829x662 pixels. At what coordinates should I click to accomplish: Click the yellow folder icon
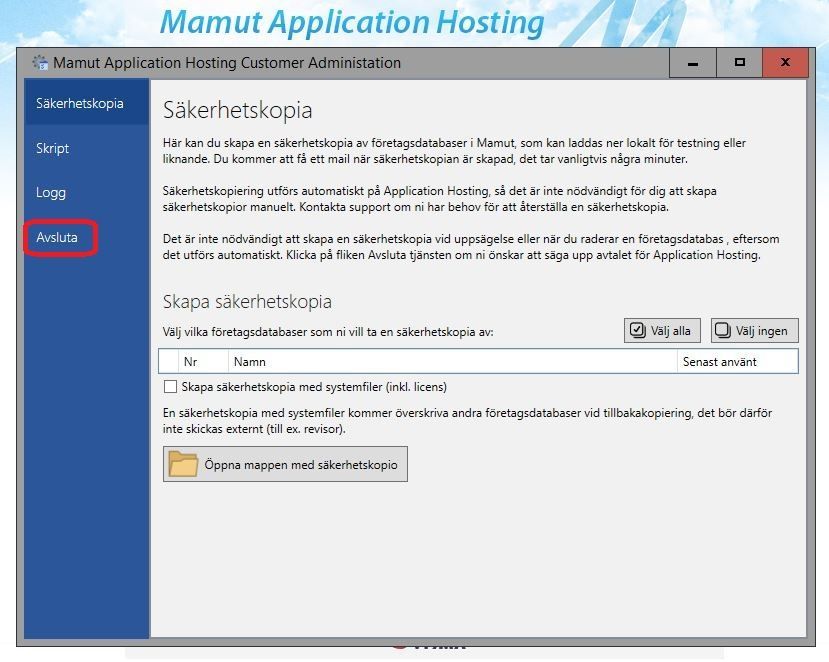click(x=183, y=464)
